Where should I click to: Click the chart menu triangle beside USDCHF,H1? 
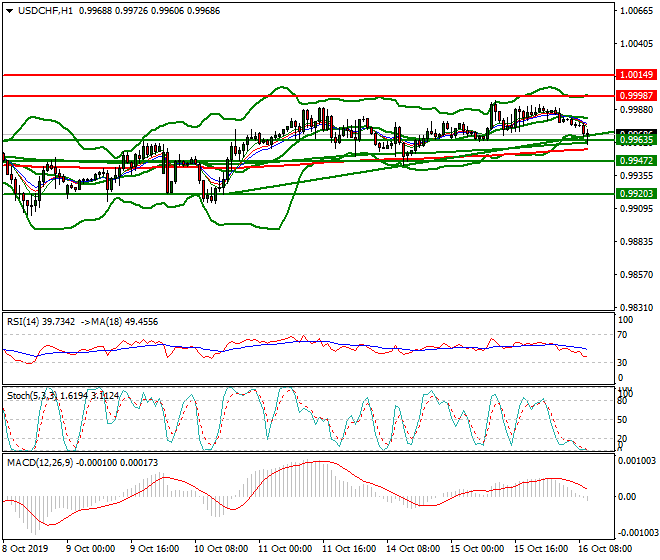pyautogui.click(x=9, y=11)
